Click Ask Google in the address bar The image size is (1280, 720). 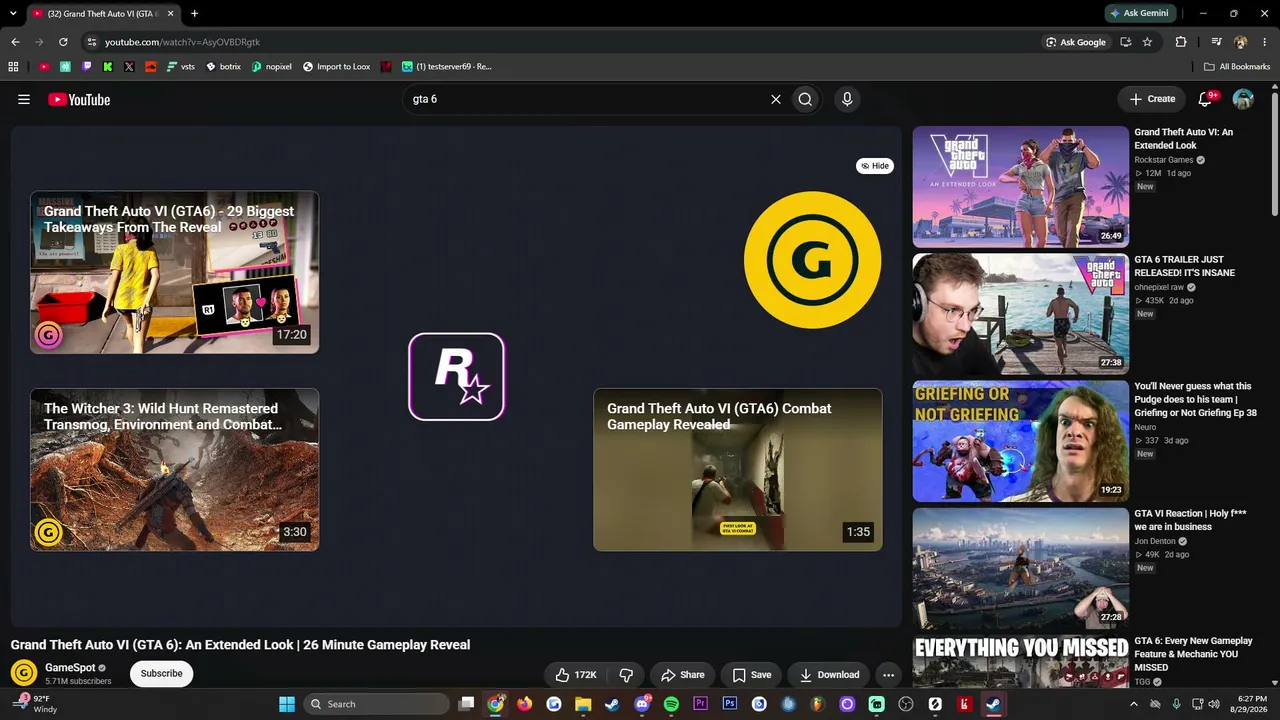[x=1075, y=42]
